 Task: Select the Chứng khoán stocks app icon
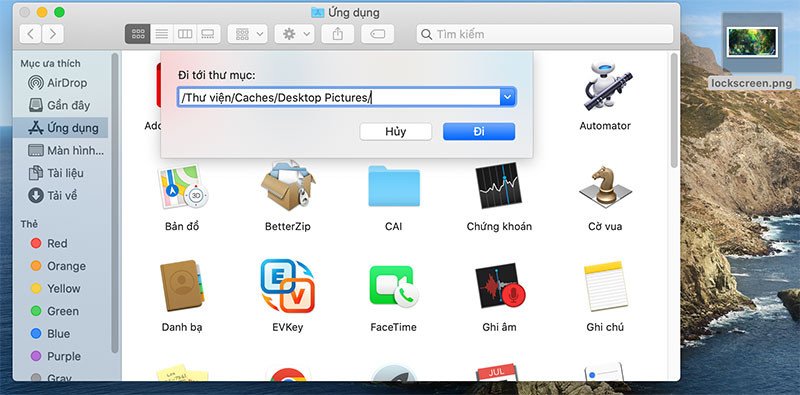[x=499, y=186]
